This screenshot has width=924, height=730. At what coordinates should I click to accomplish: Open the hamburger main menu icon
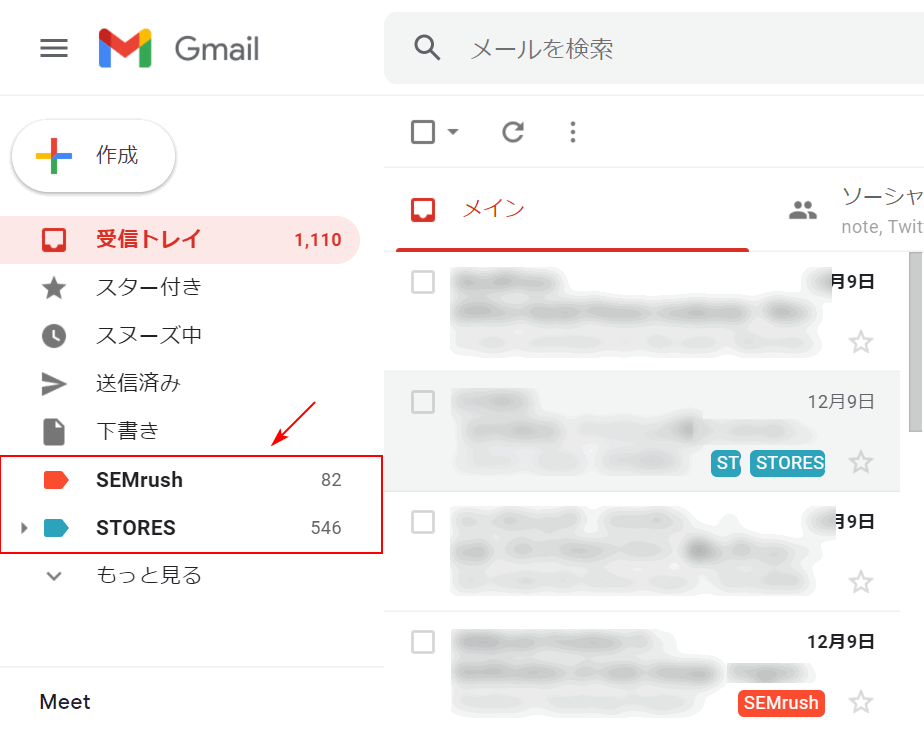click(54, 48)
